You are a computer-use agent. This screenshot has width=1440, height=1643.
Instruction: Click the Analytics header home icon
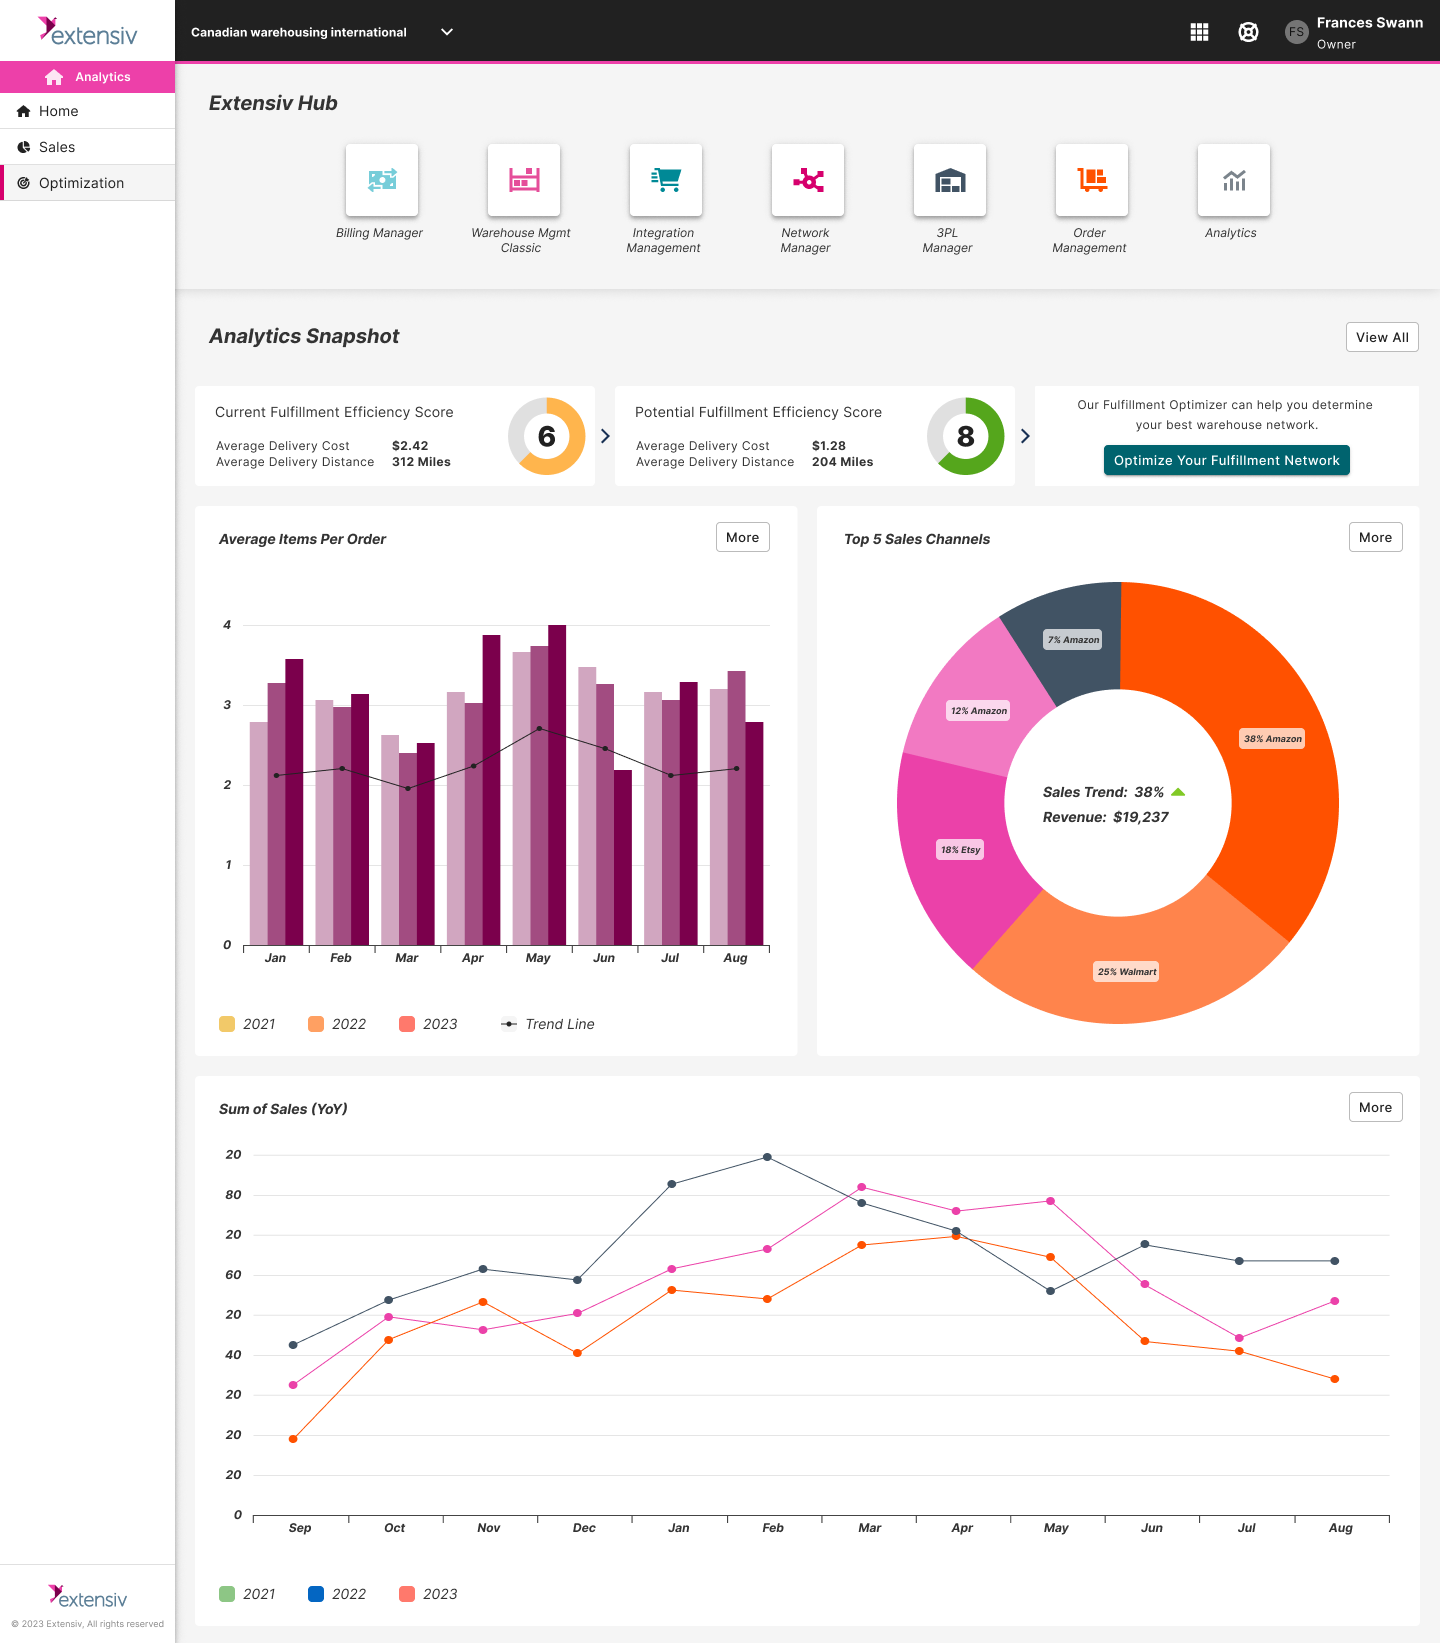coord(54,77)
